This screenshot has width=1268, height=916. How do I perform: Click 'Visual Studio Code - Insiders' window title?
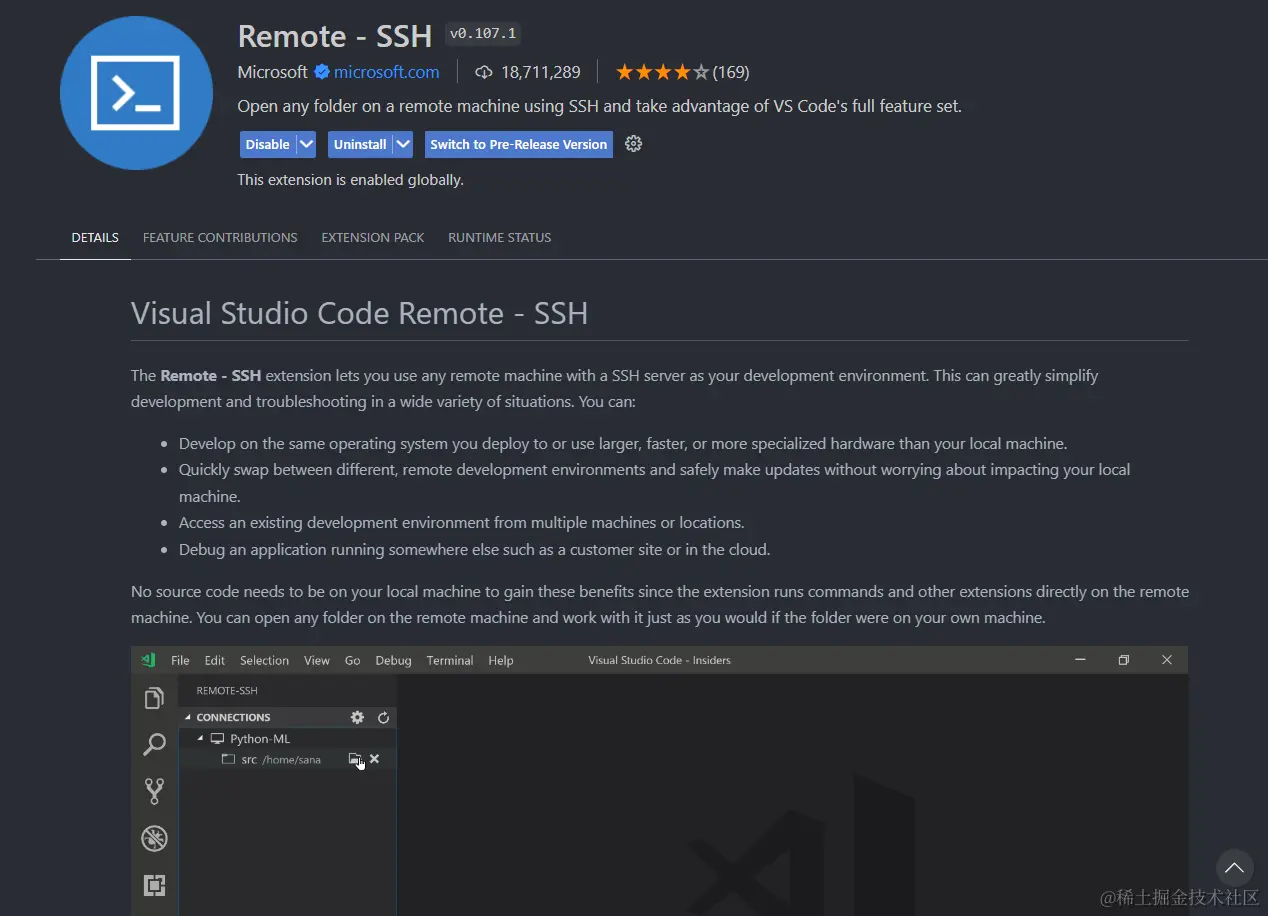pyautogui.click(x=659, y=660)
